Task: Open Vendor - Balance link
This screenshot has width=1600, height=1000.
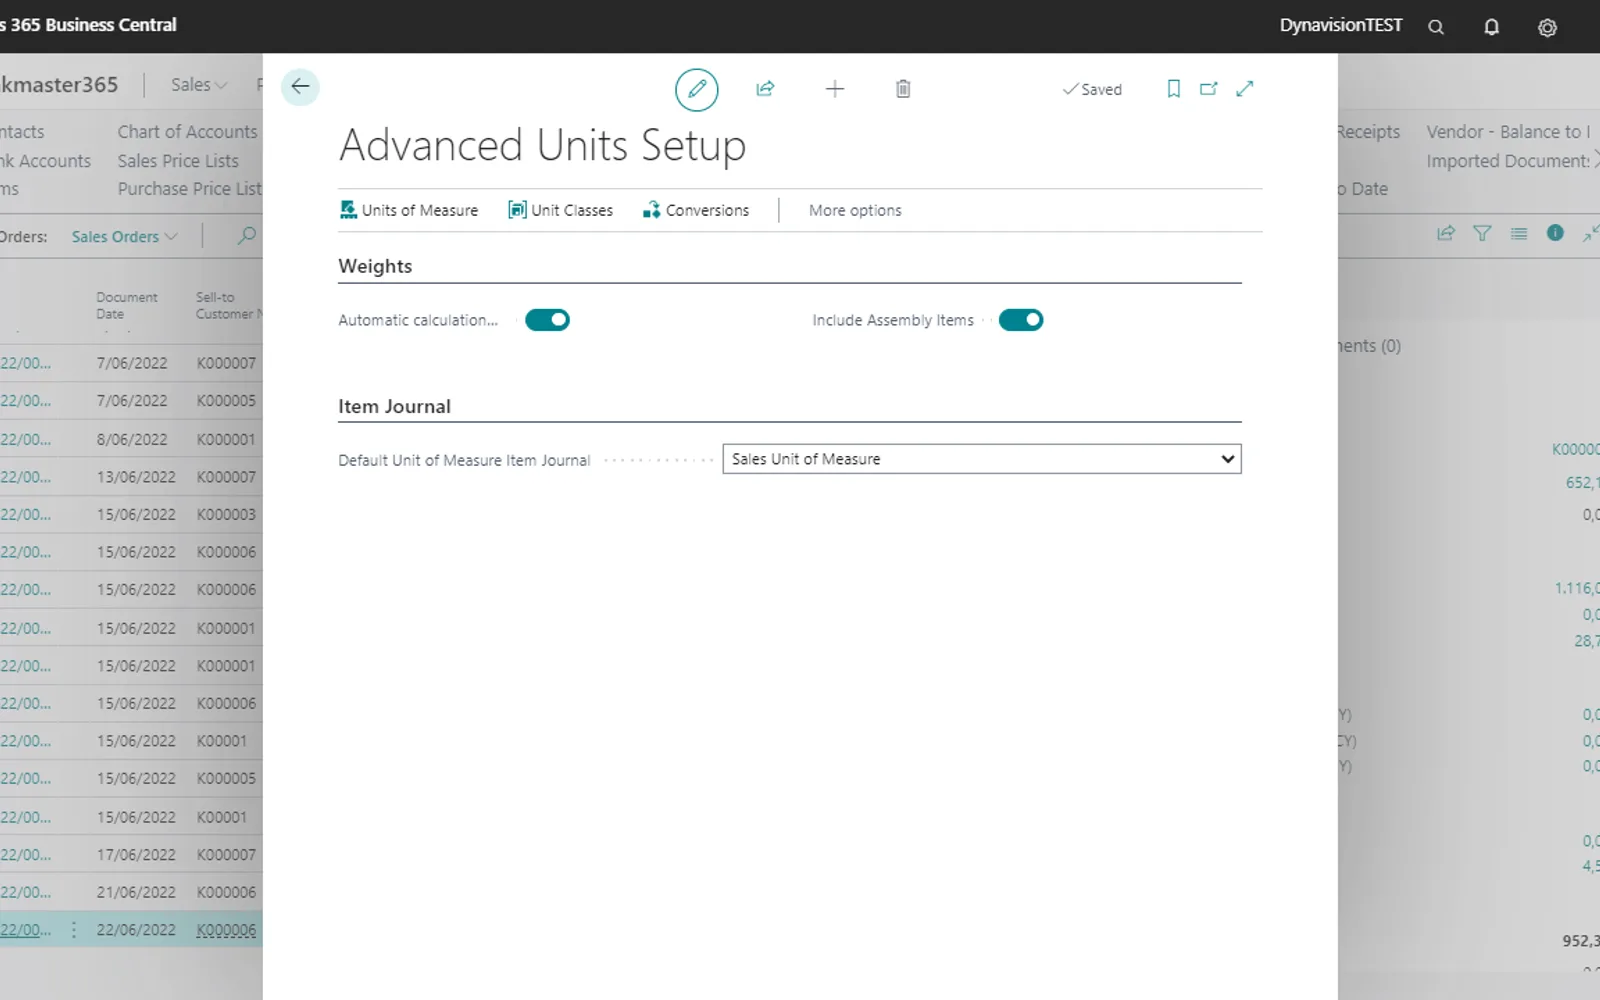Action: [x=1507, y=132]
